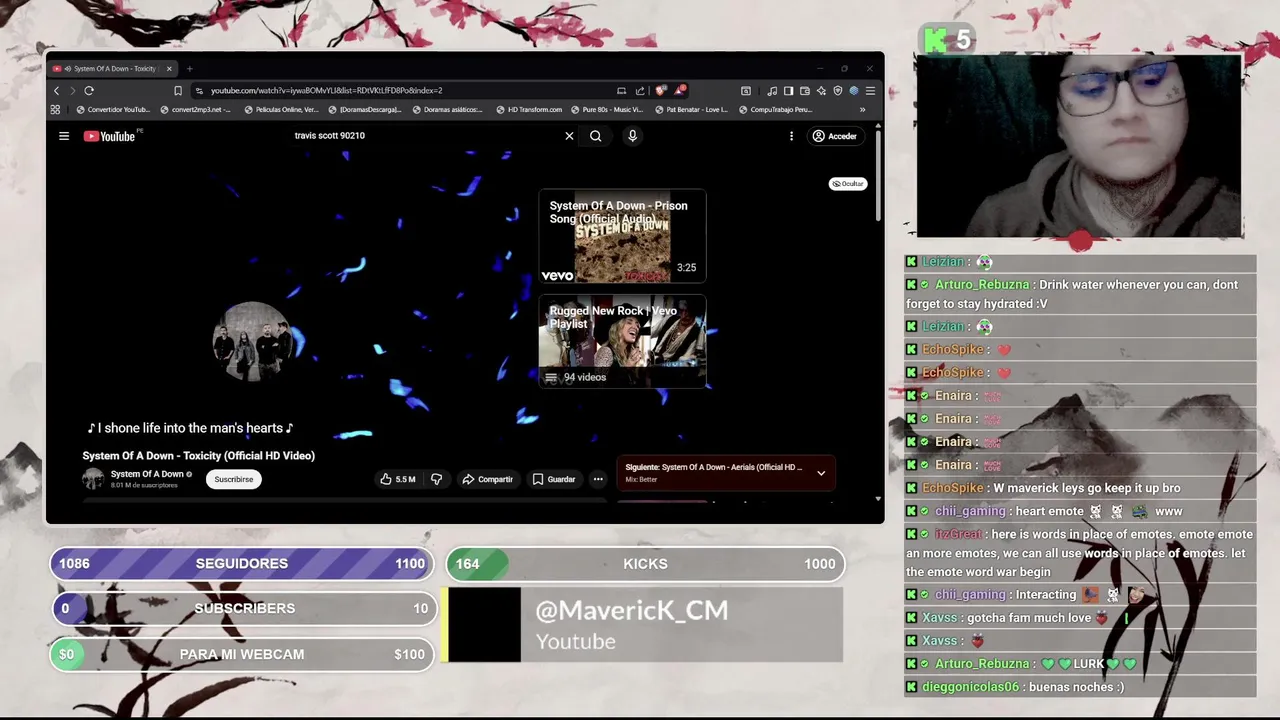Open the CompuTrabajo Peru bookmark

point(776,110)
